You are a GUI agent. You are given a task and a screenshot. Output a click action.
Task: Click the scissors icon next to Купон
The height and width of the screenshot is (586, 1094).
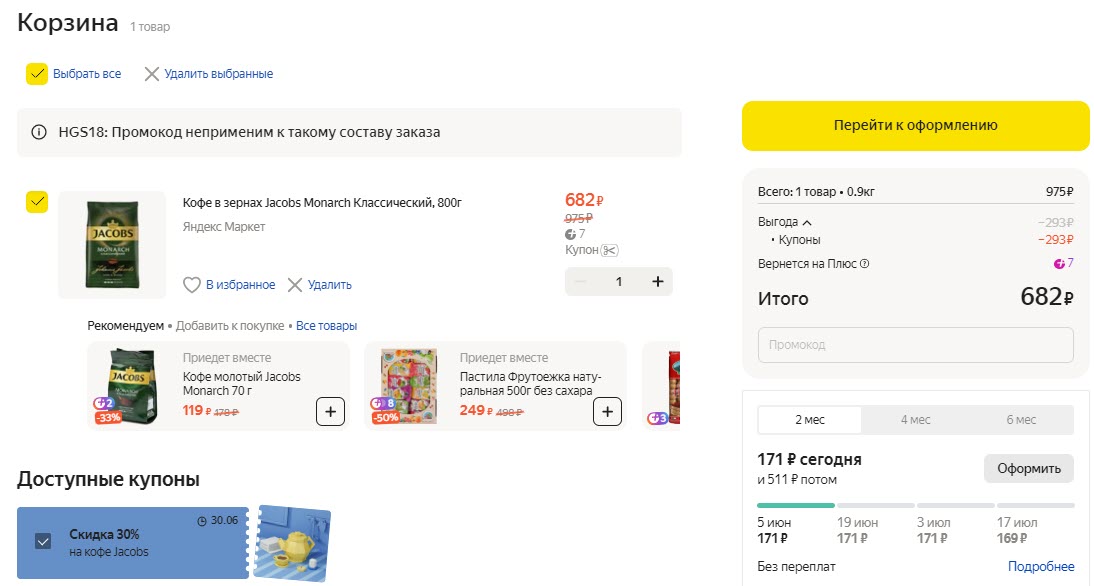pos(611,250)
